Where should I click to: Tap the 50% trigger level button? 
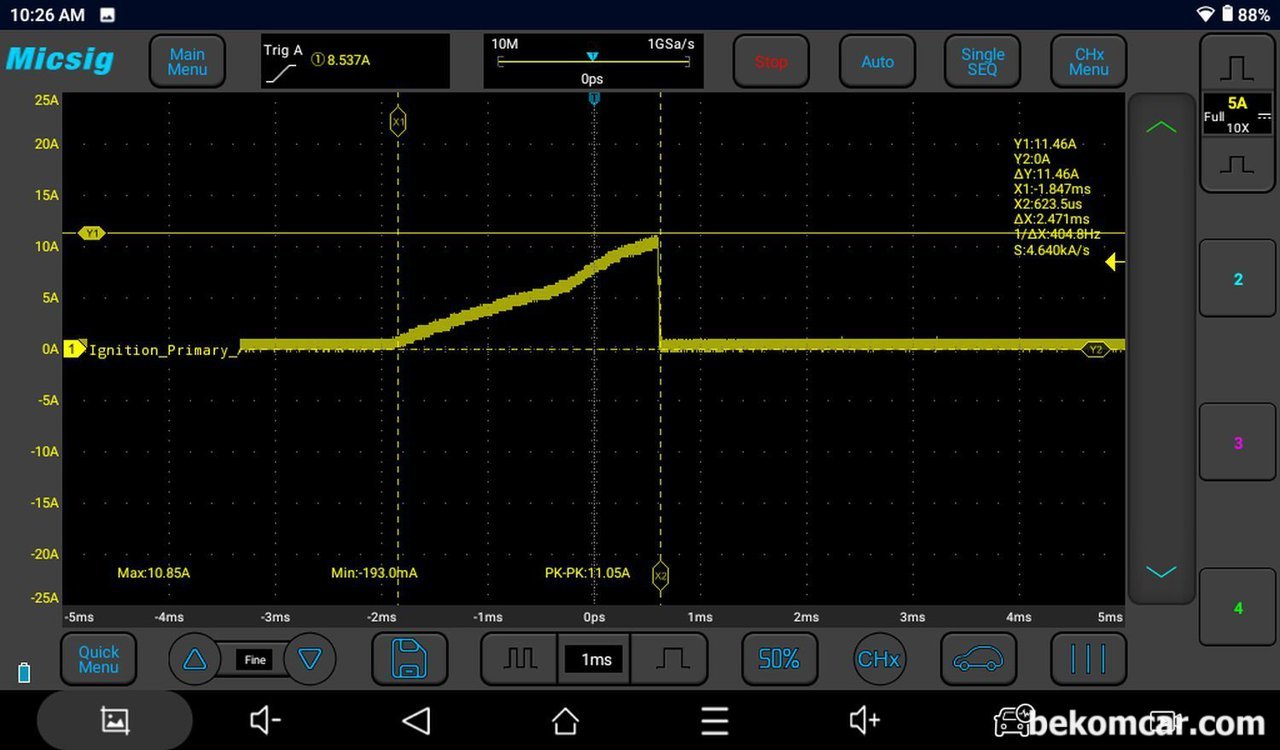(x=779, y=659)
